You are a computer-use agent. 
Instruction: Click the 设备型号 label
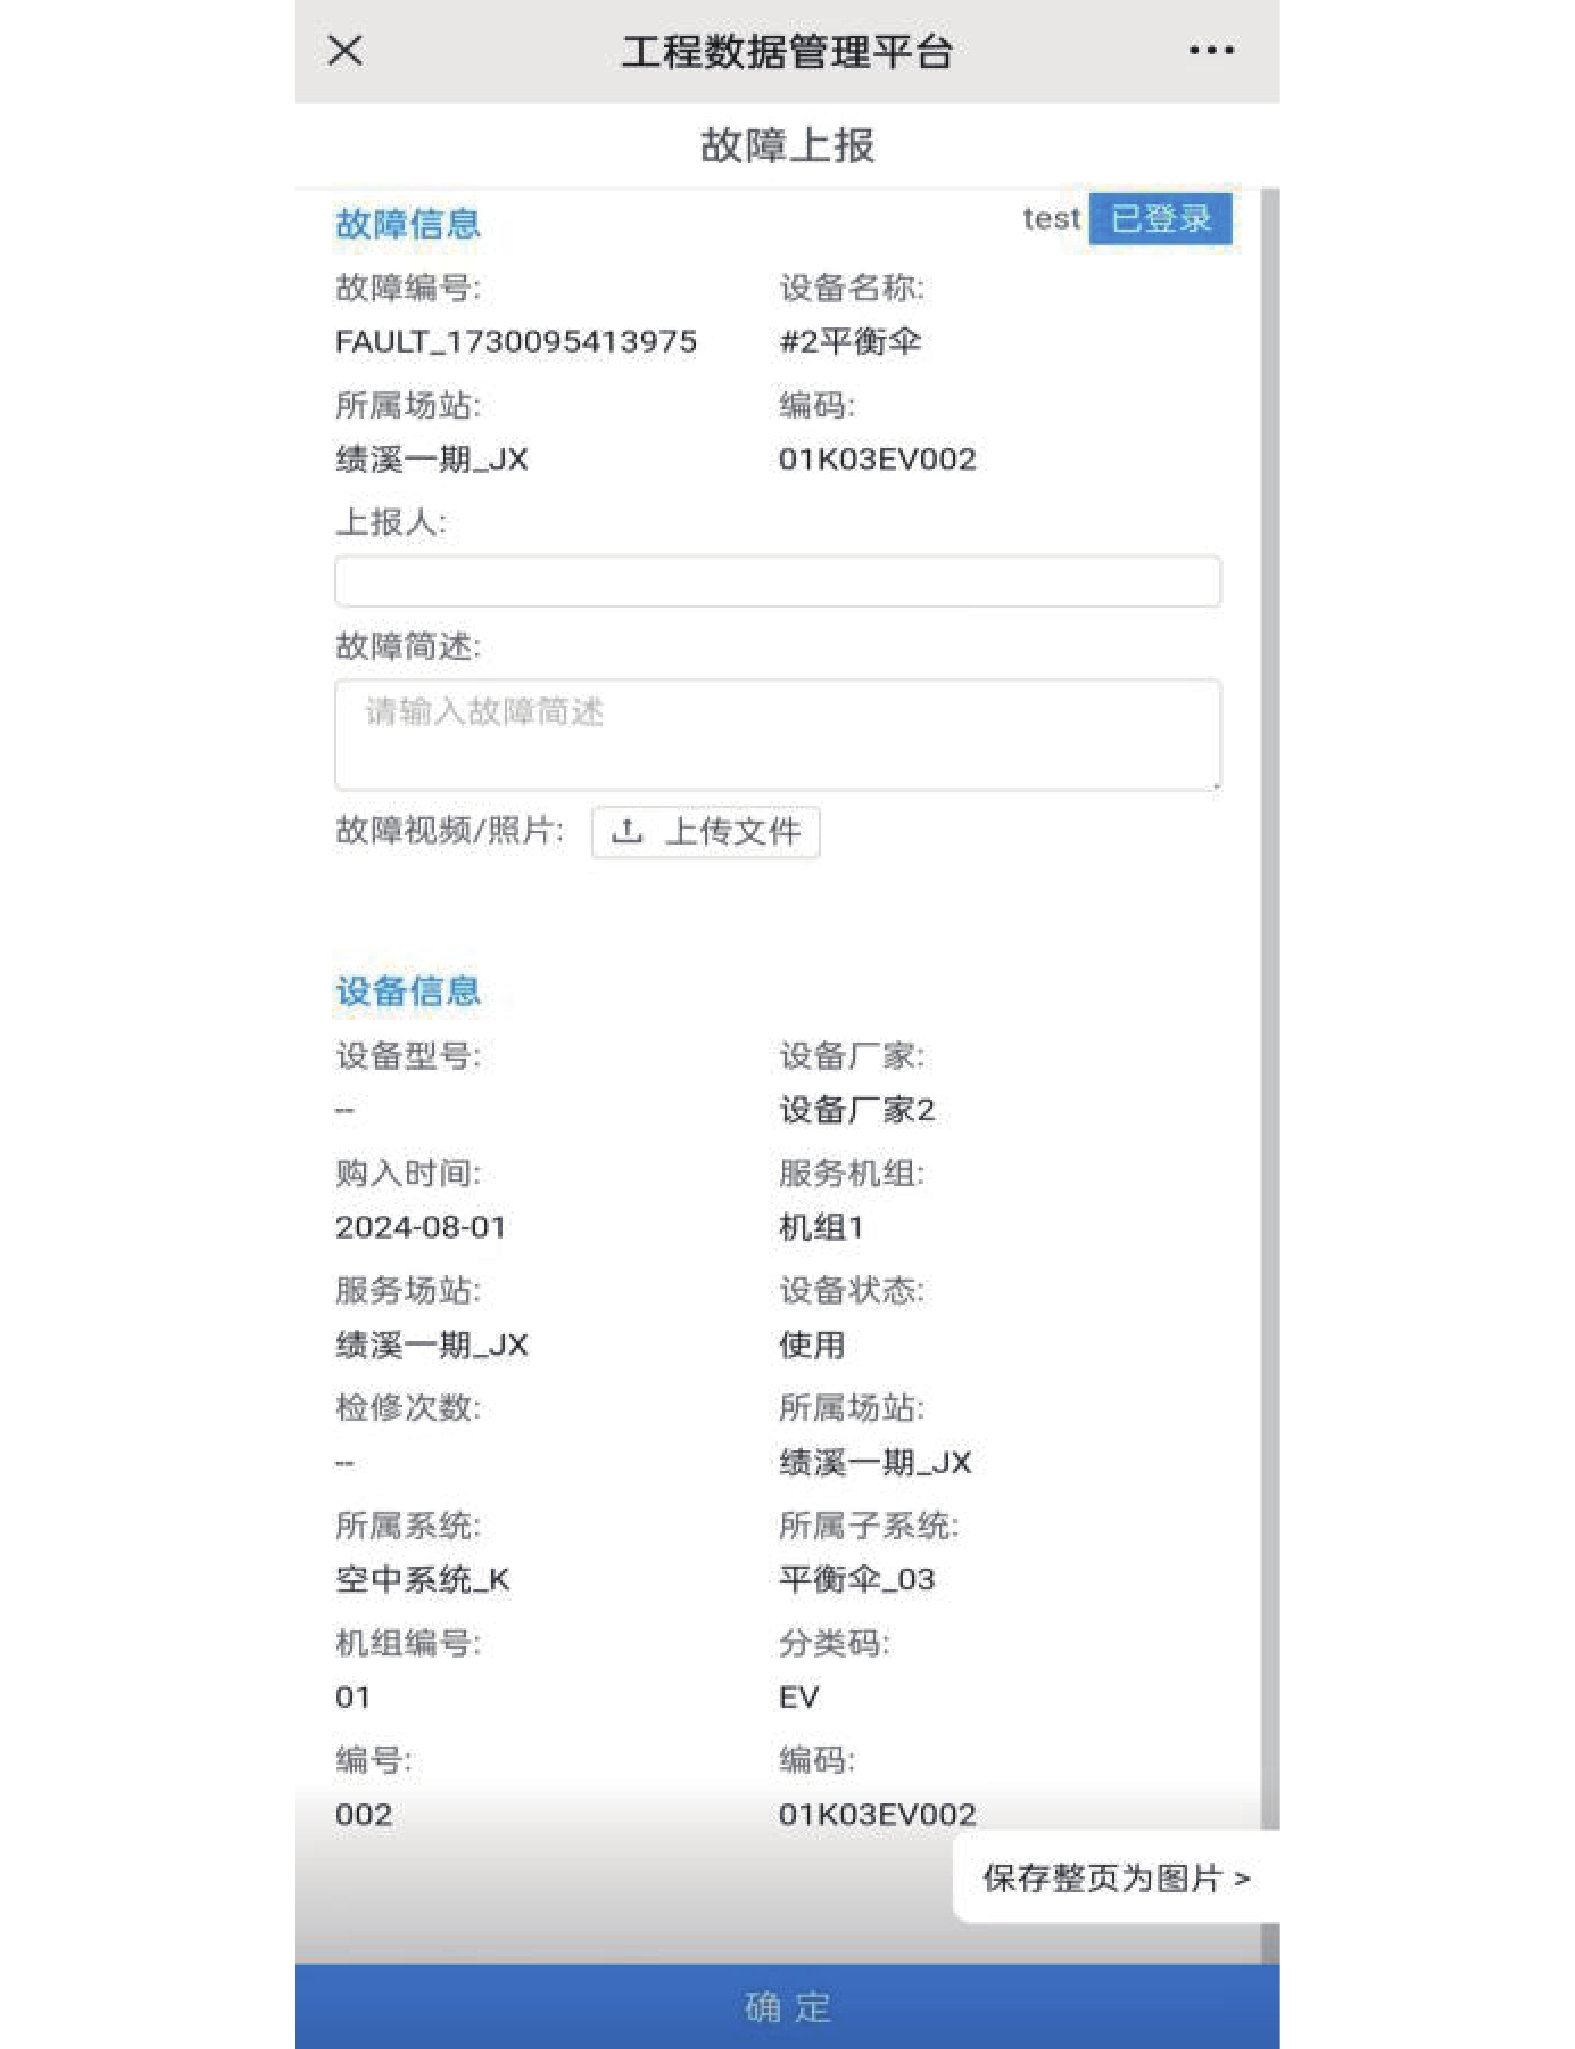tap(408, 1056)
